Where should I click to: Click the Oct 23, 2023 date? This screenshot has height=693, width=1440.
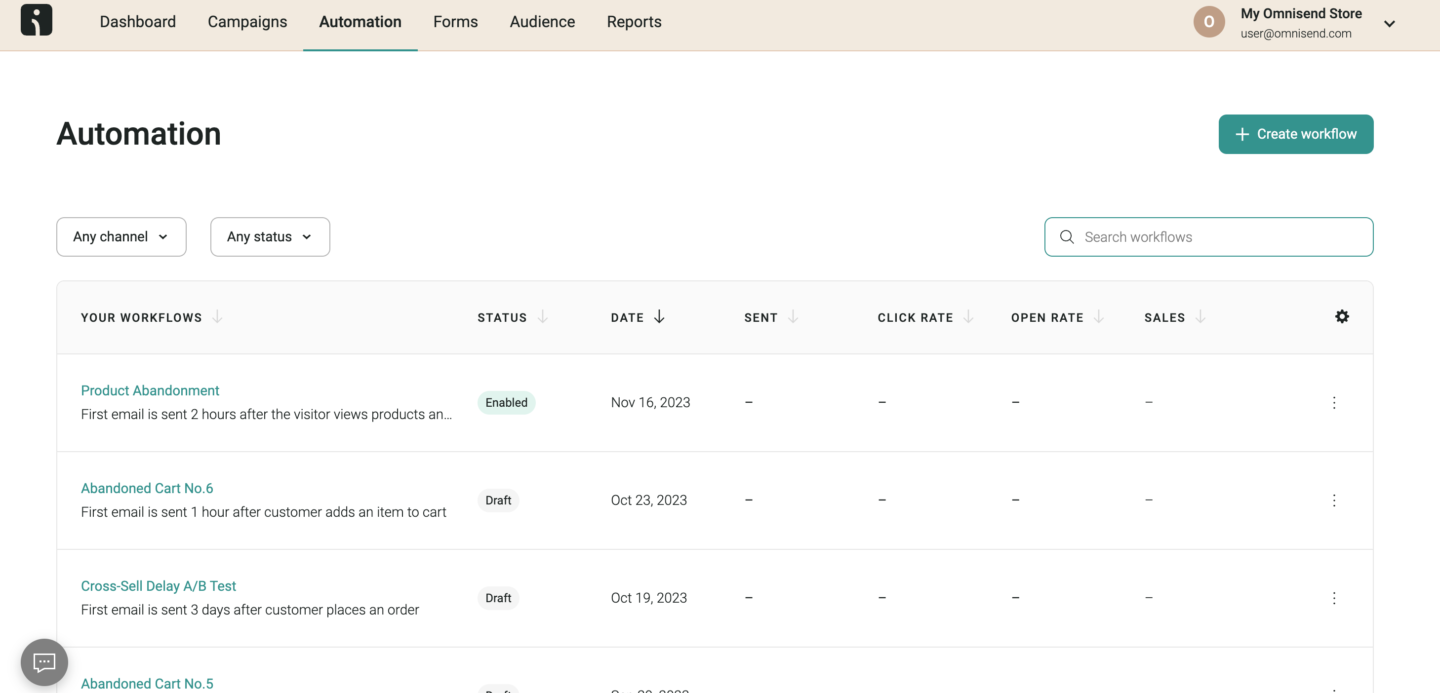pos(649,500)
